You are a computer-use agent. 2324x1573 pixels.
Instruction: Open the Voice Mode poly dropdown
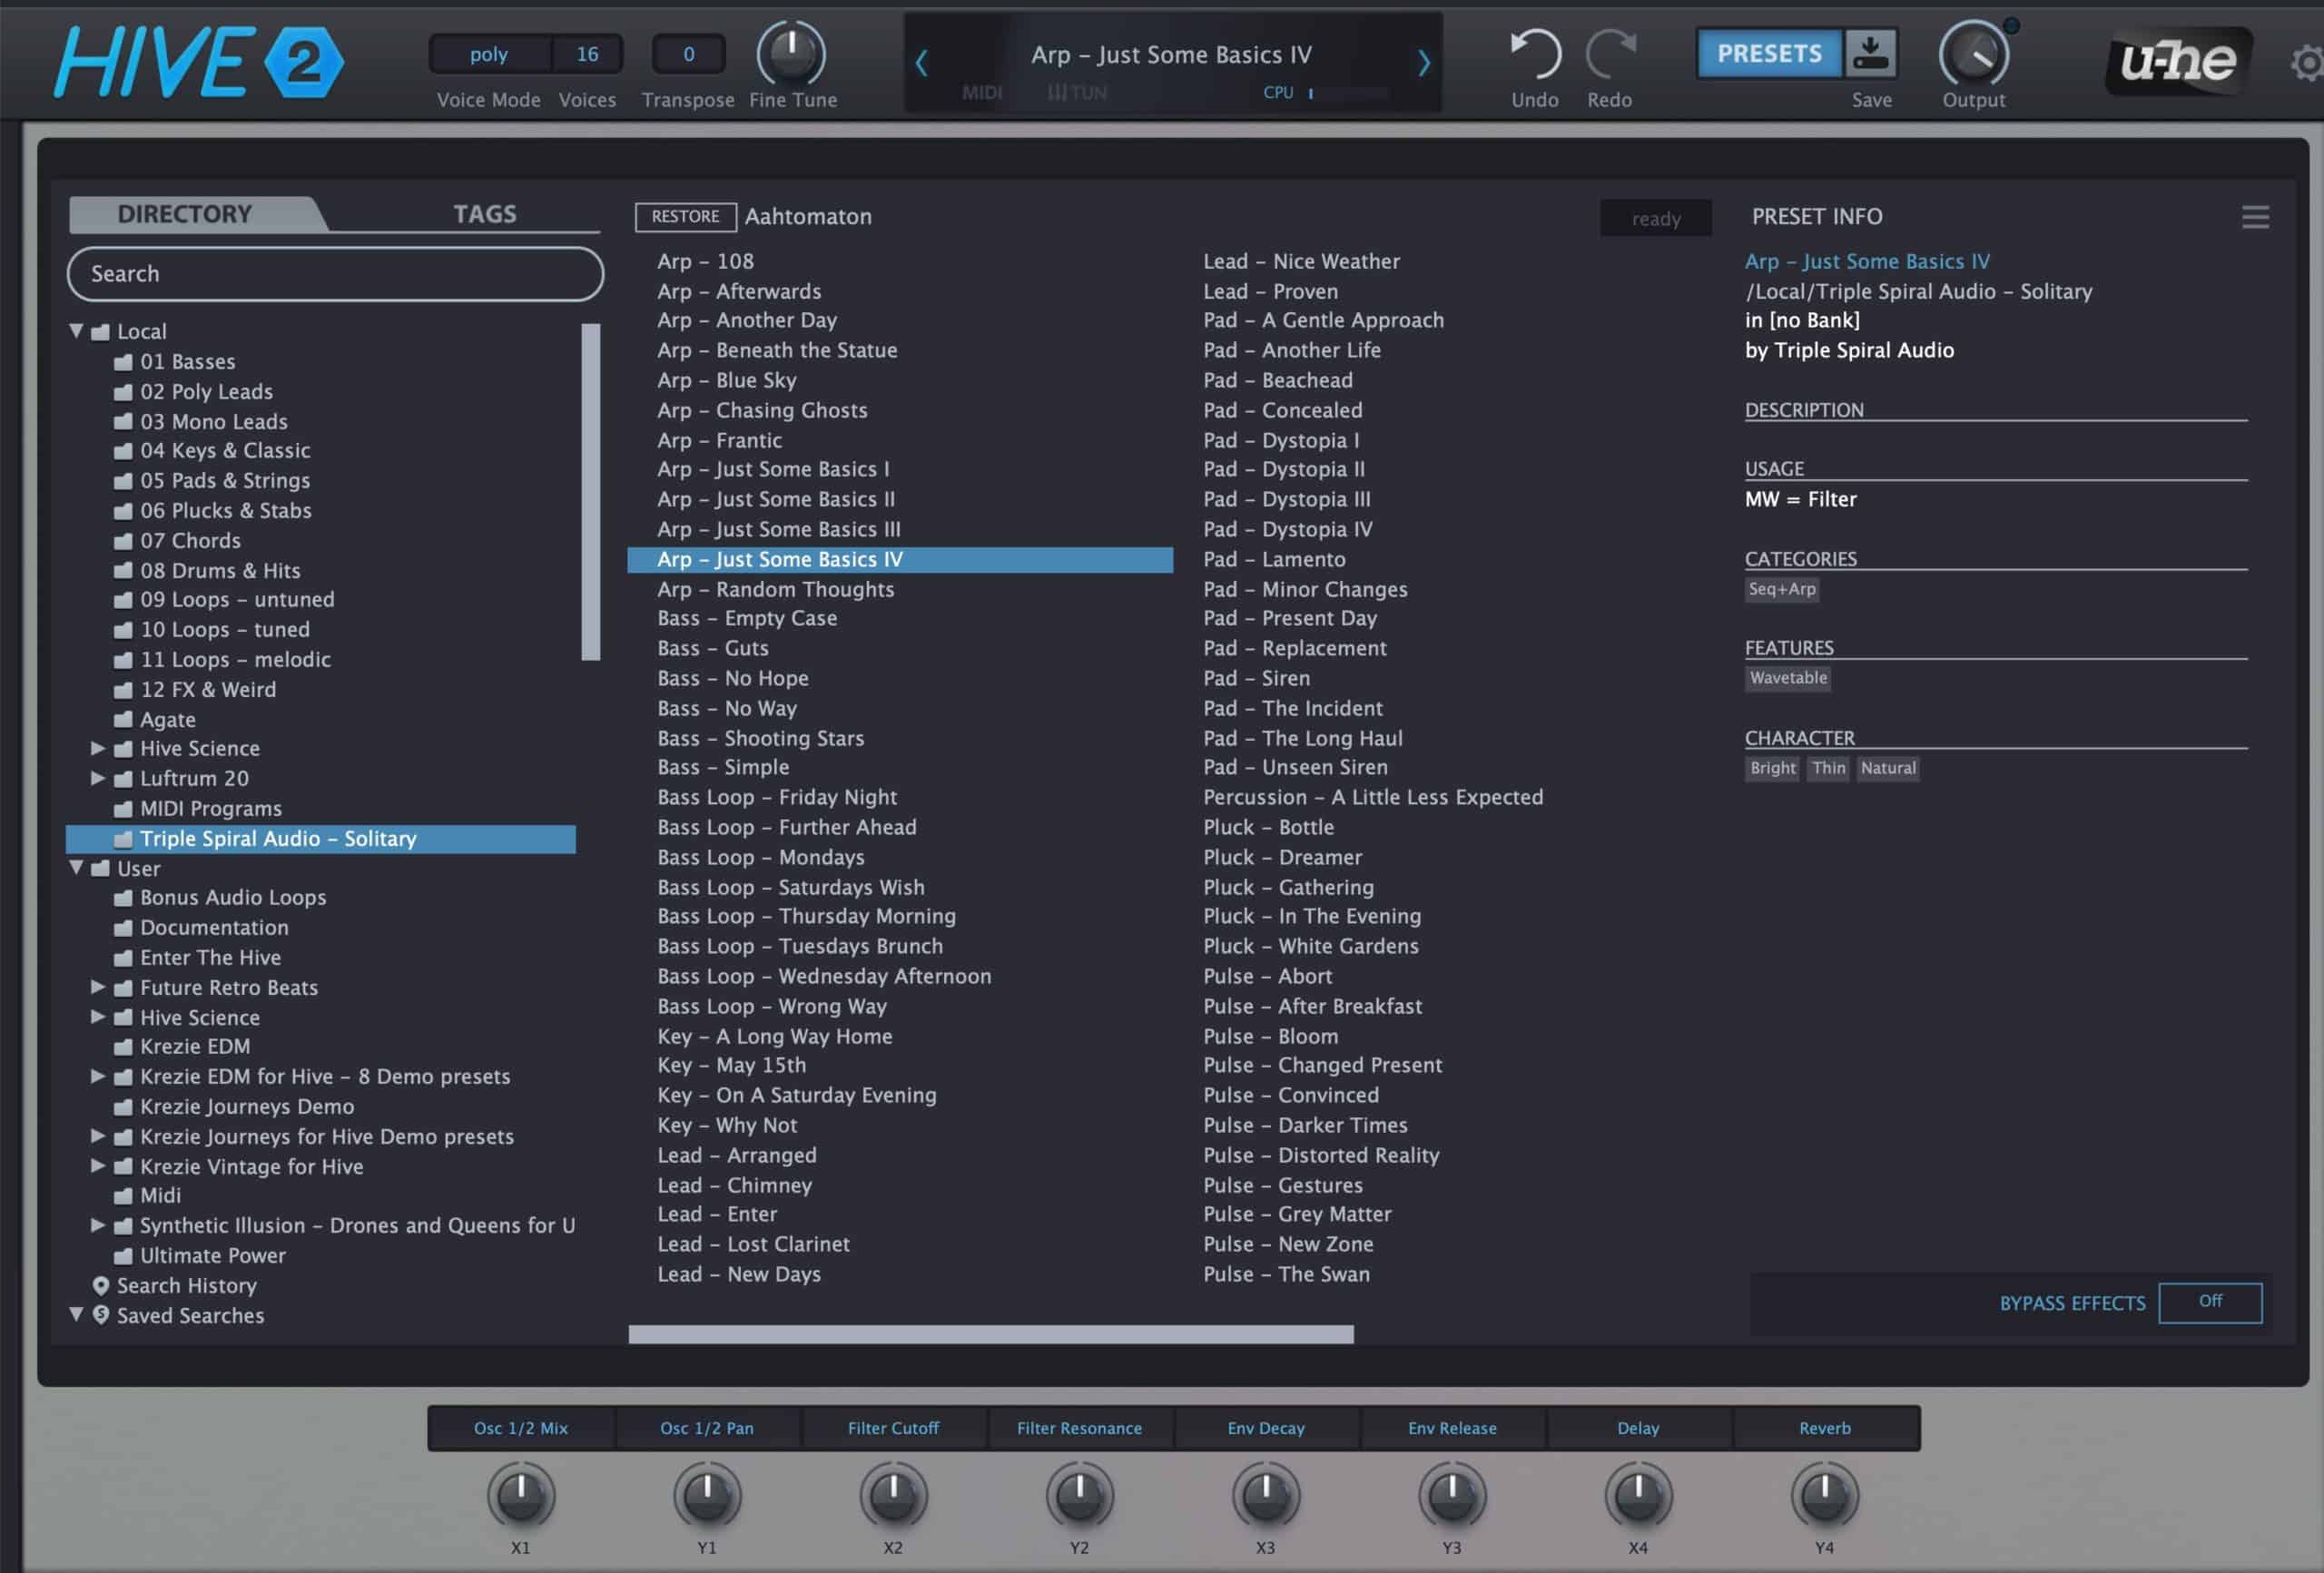click(489, 54)
